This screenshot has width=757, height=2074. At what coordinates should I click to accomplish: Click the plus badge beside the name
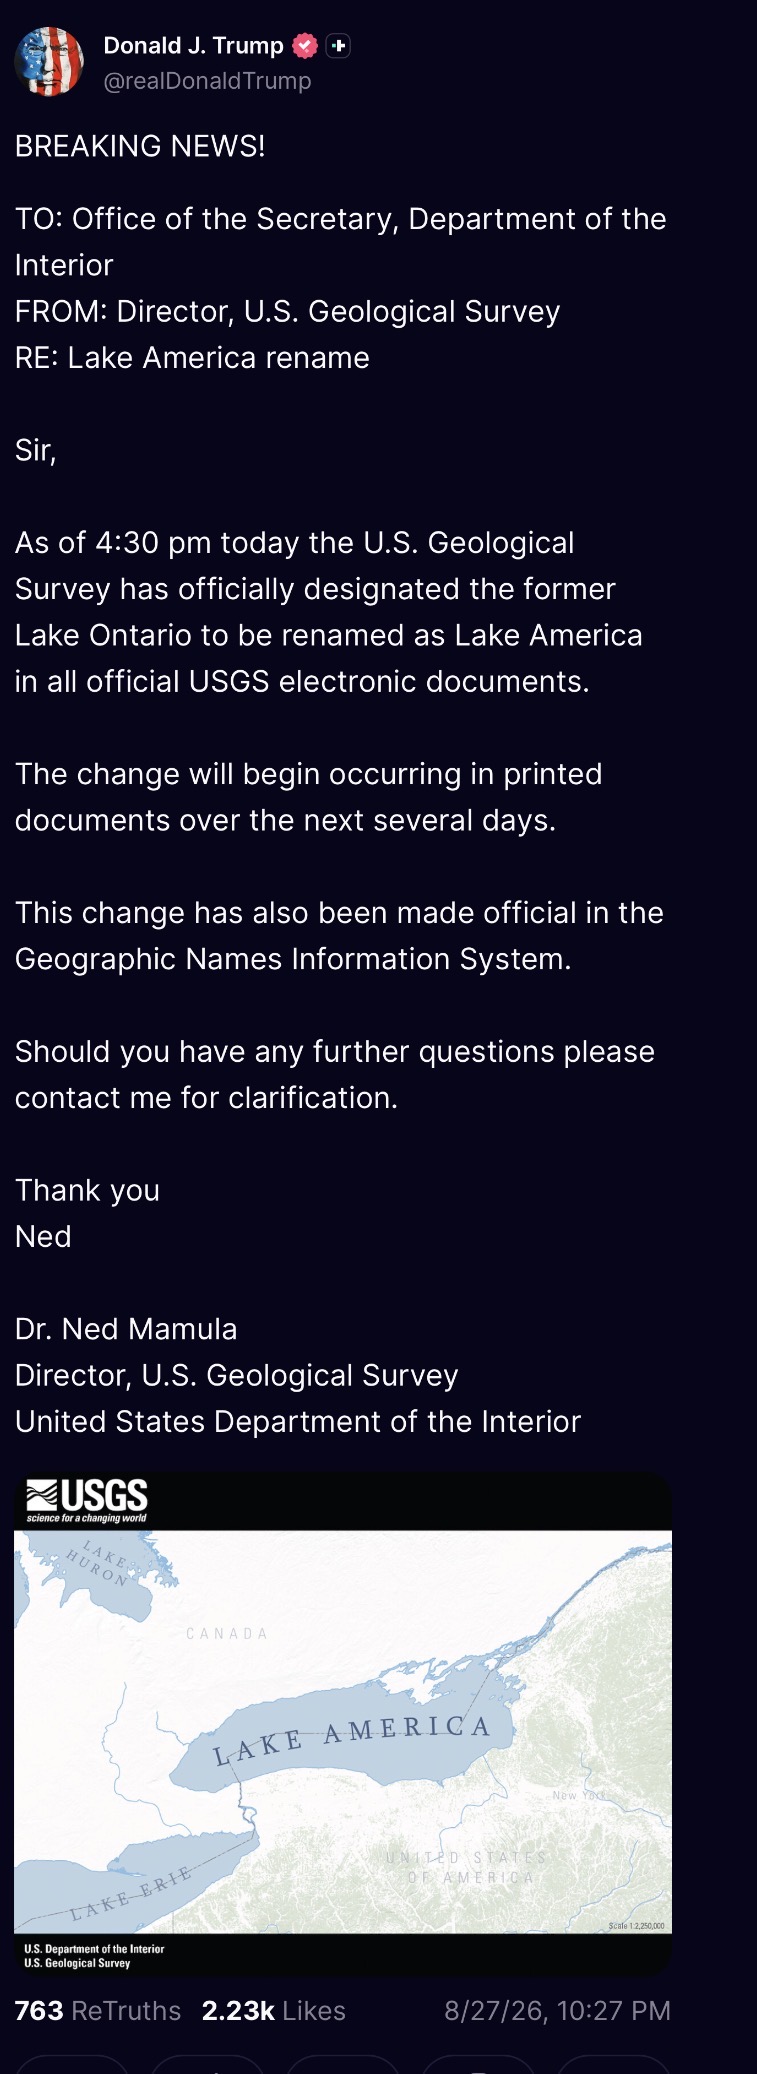(x=339, y=46)
